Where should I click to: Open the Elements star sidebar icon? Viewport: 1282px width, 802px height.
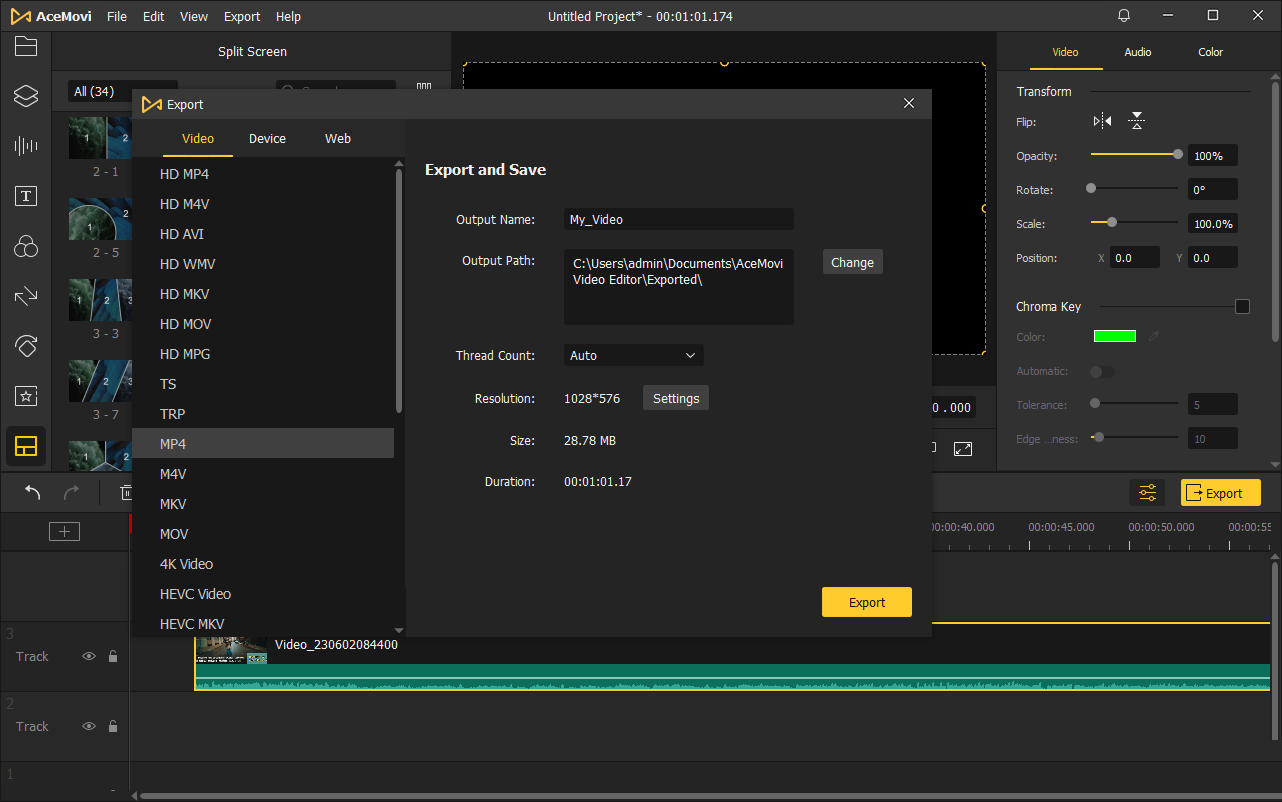pyautogui.click(x=26, y=396)
